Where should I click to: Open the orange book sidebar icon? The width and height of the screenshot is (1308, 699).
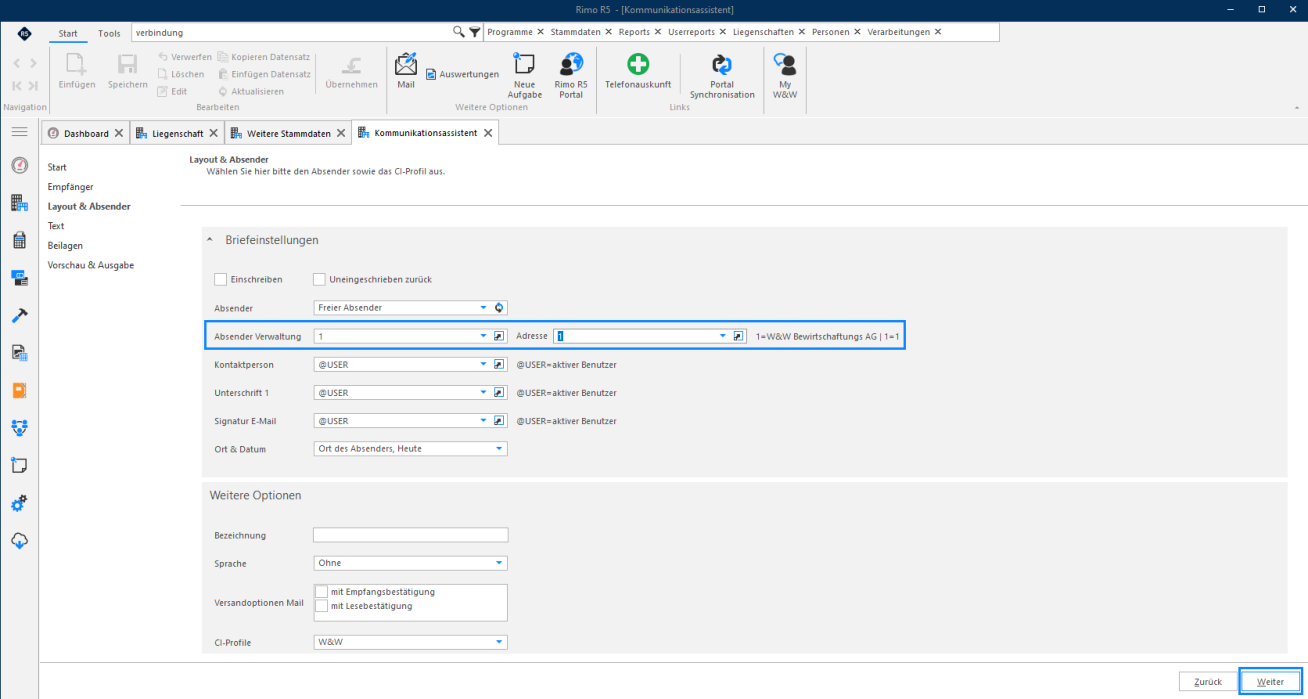19,390
